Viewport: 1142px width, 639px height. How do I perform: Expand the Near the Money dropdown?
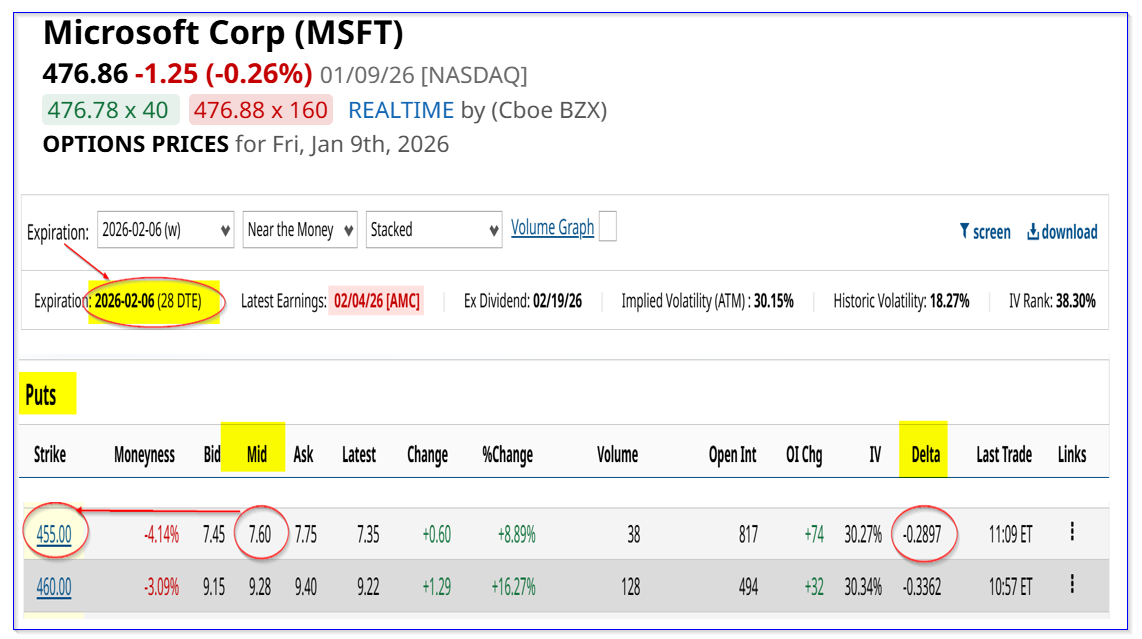(301, 230)
